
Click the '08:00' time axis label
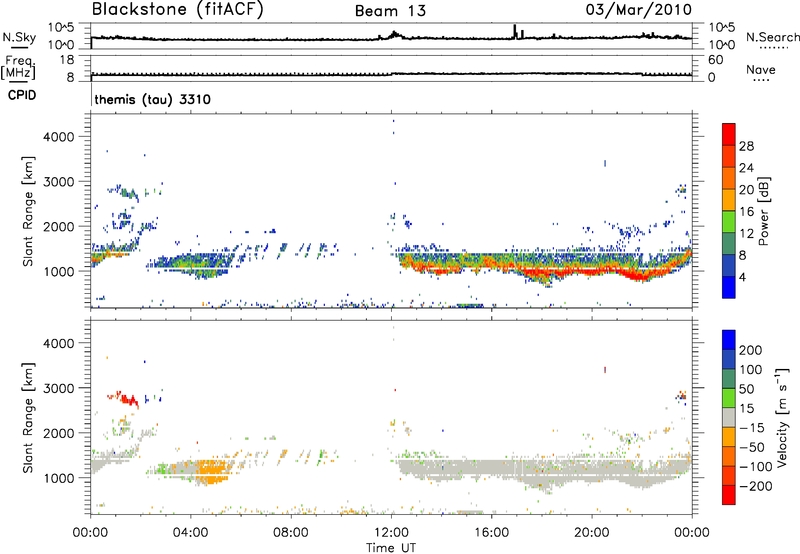click(x=291, y=533)
